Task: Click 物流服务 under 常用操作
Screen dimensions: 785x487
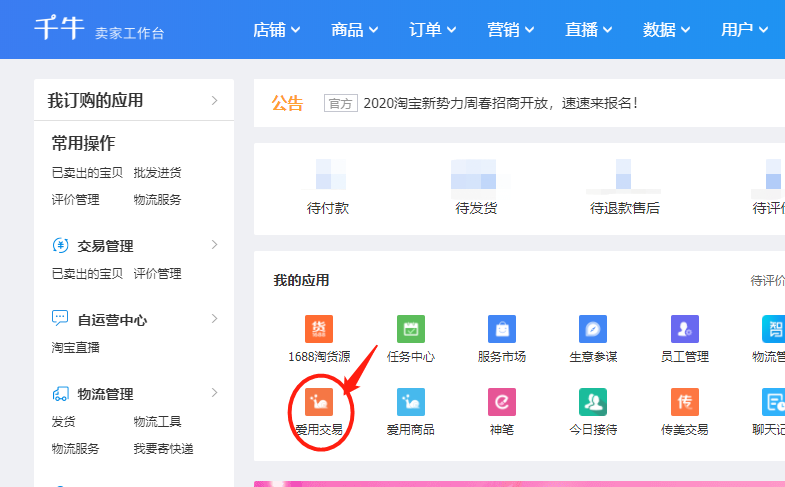Action: 157,200
